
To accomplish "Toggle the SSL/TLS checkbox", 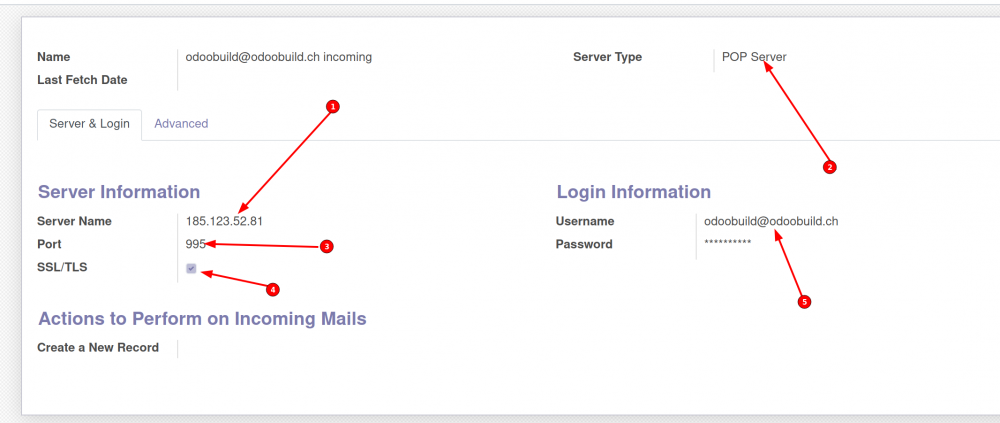I will 191,268.
